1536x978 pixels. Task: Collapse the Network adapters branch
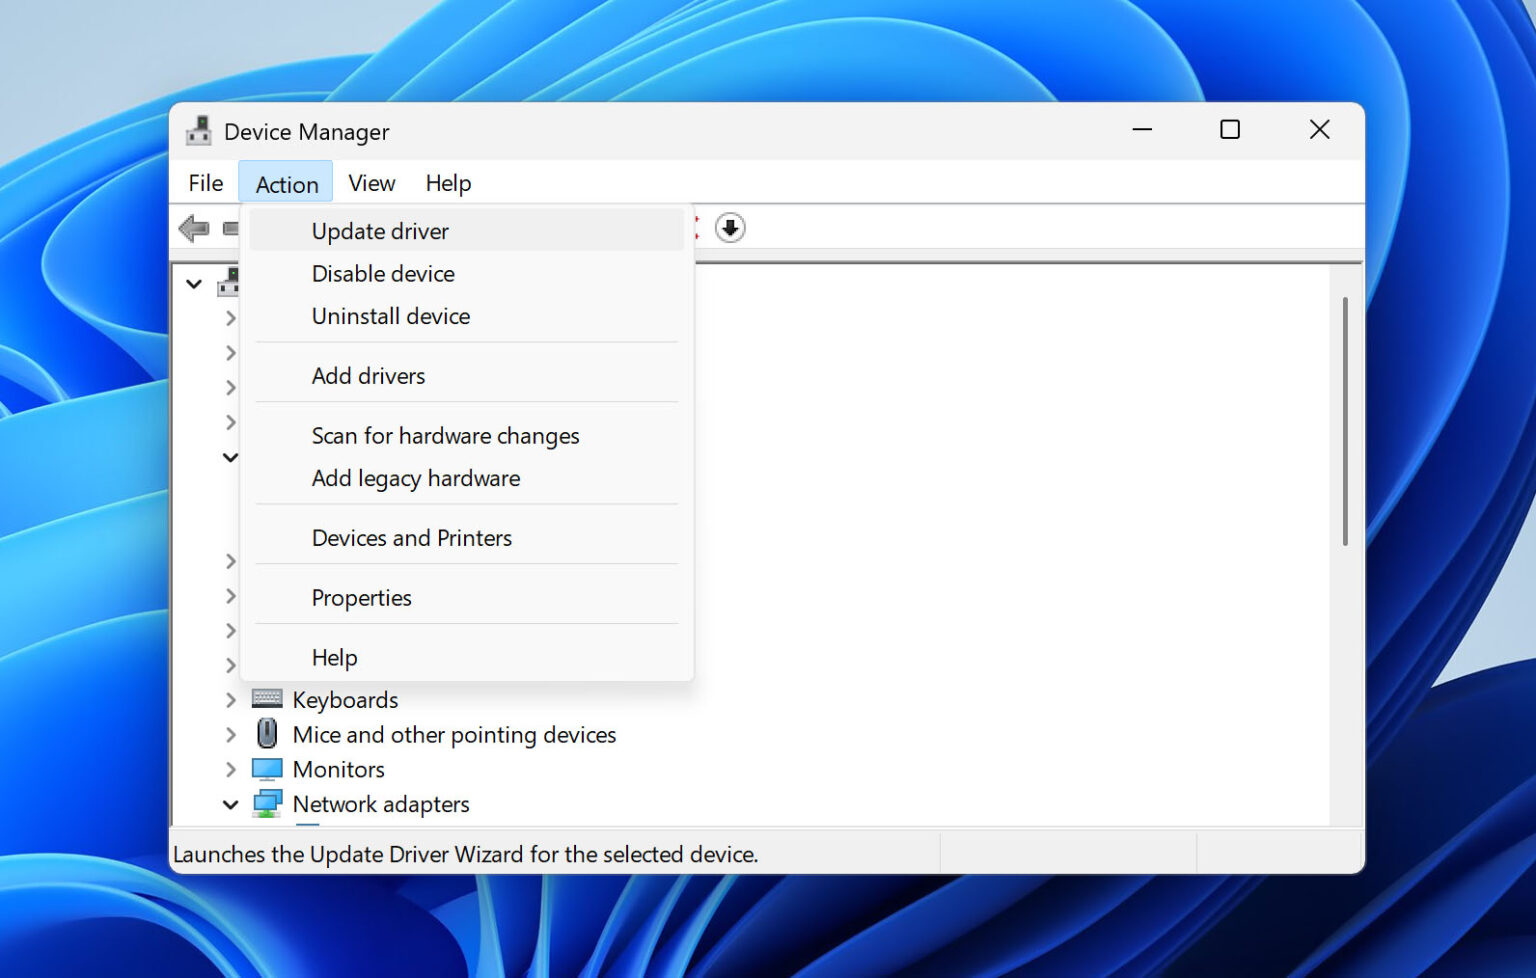tap(231, 804)
